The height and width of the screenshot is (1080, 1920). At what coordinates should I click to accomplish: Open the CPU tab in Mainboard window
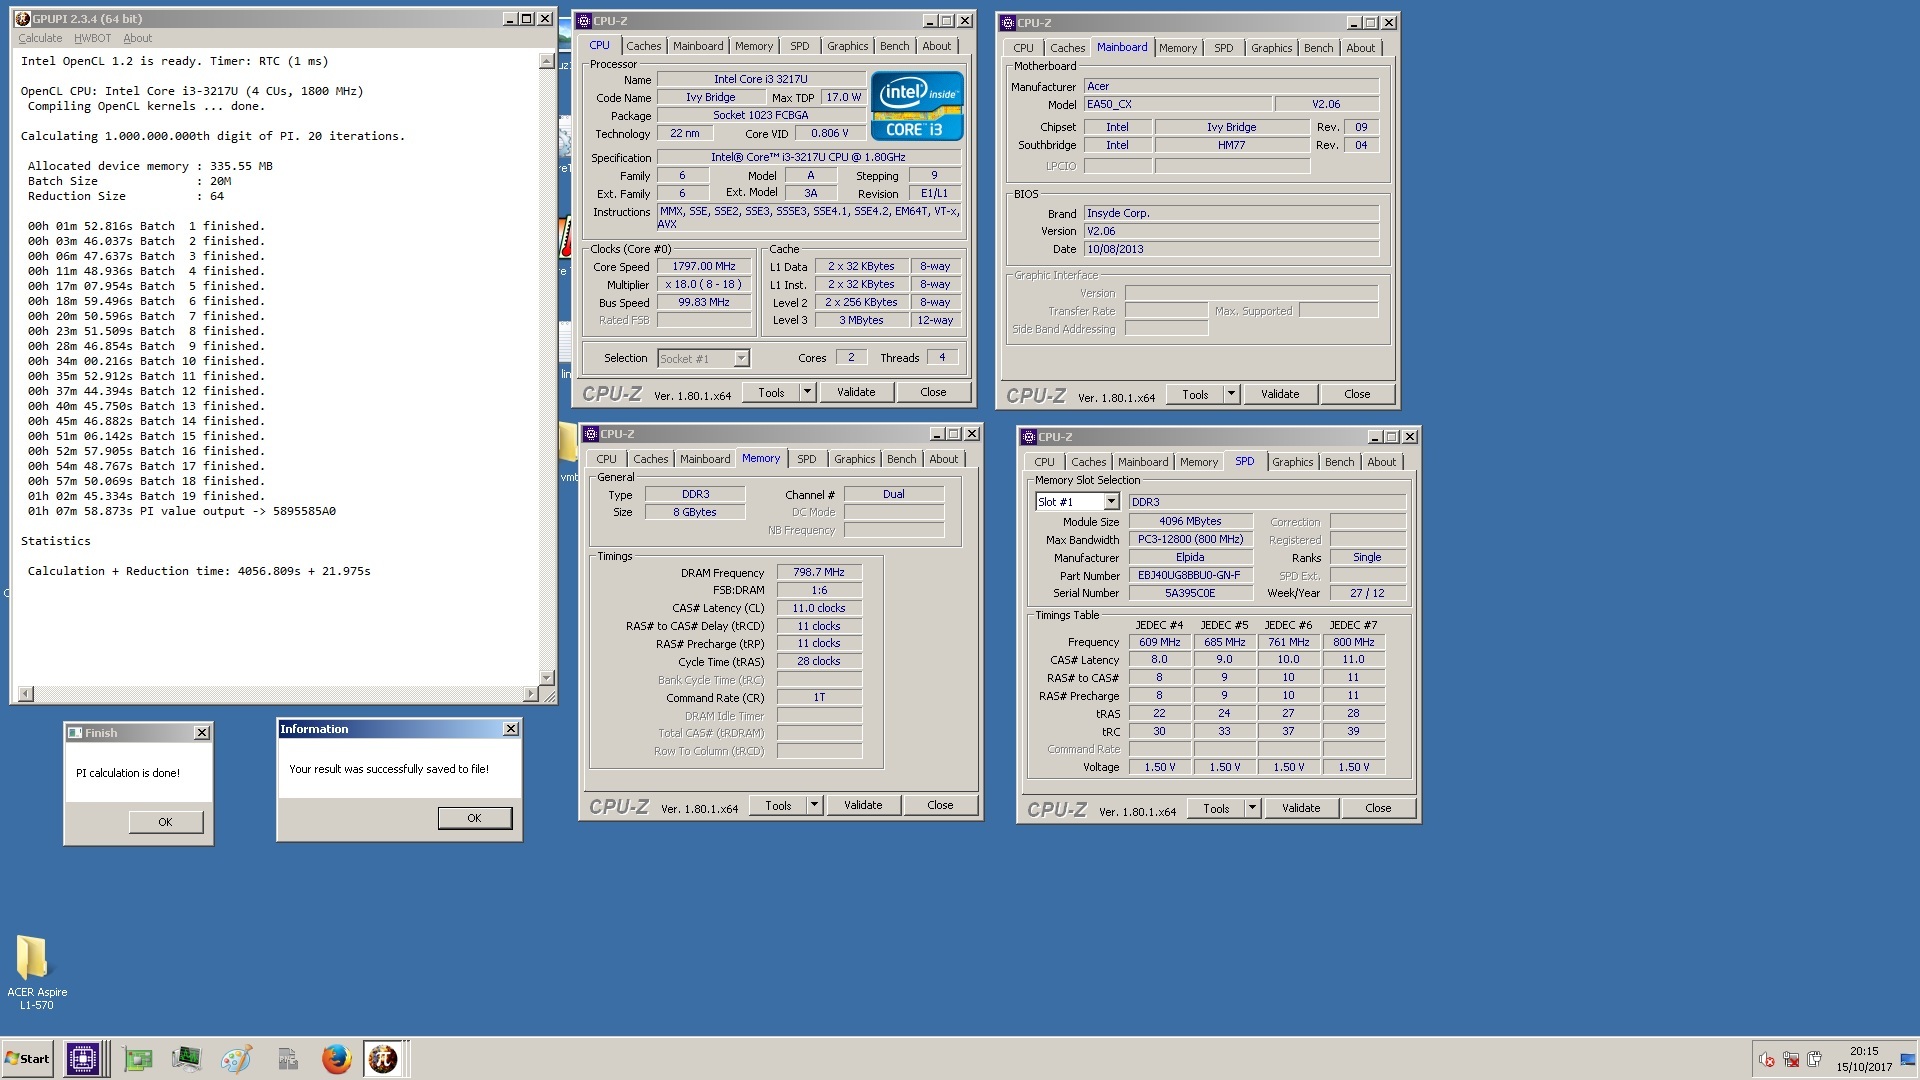coord(1023,48)
